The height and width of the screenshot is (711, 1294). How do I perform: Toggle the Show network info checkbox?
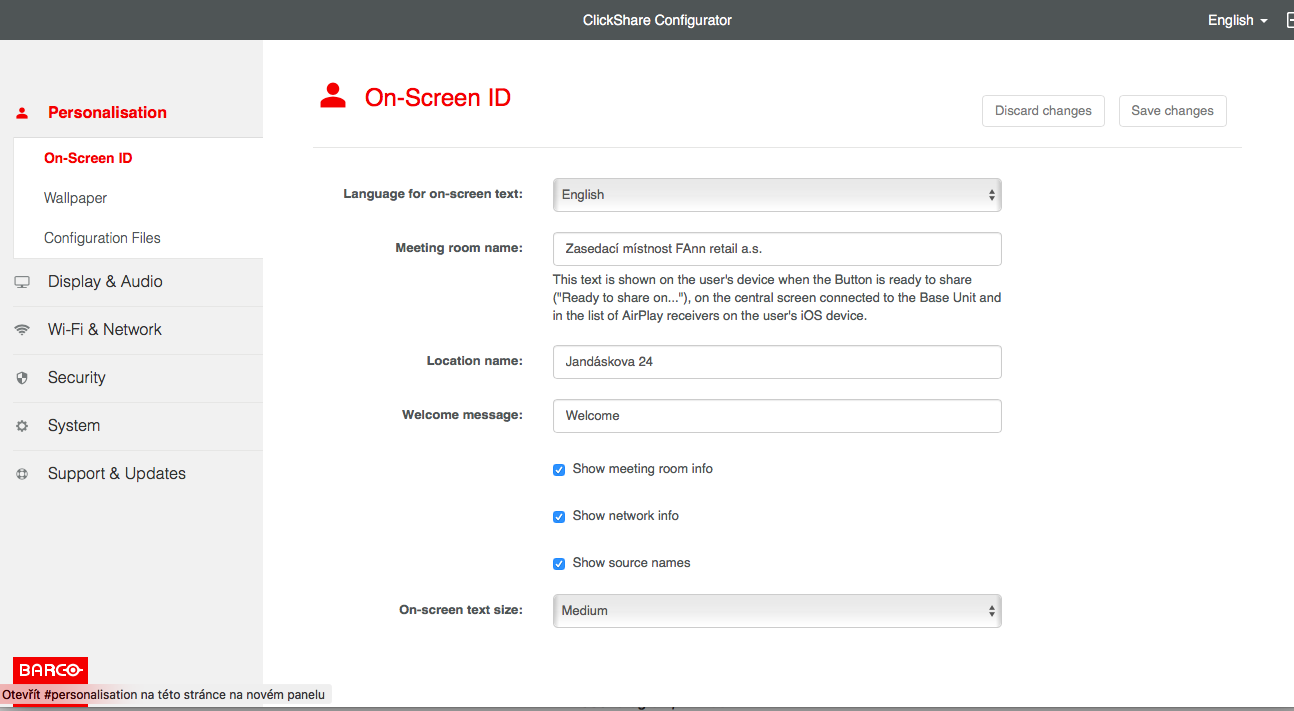coord(559,517)
